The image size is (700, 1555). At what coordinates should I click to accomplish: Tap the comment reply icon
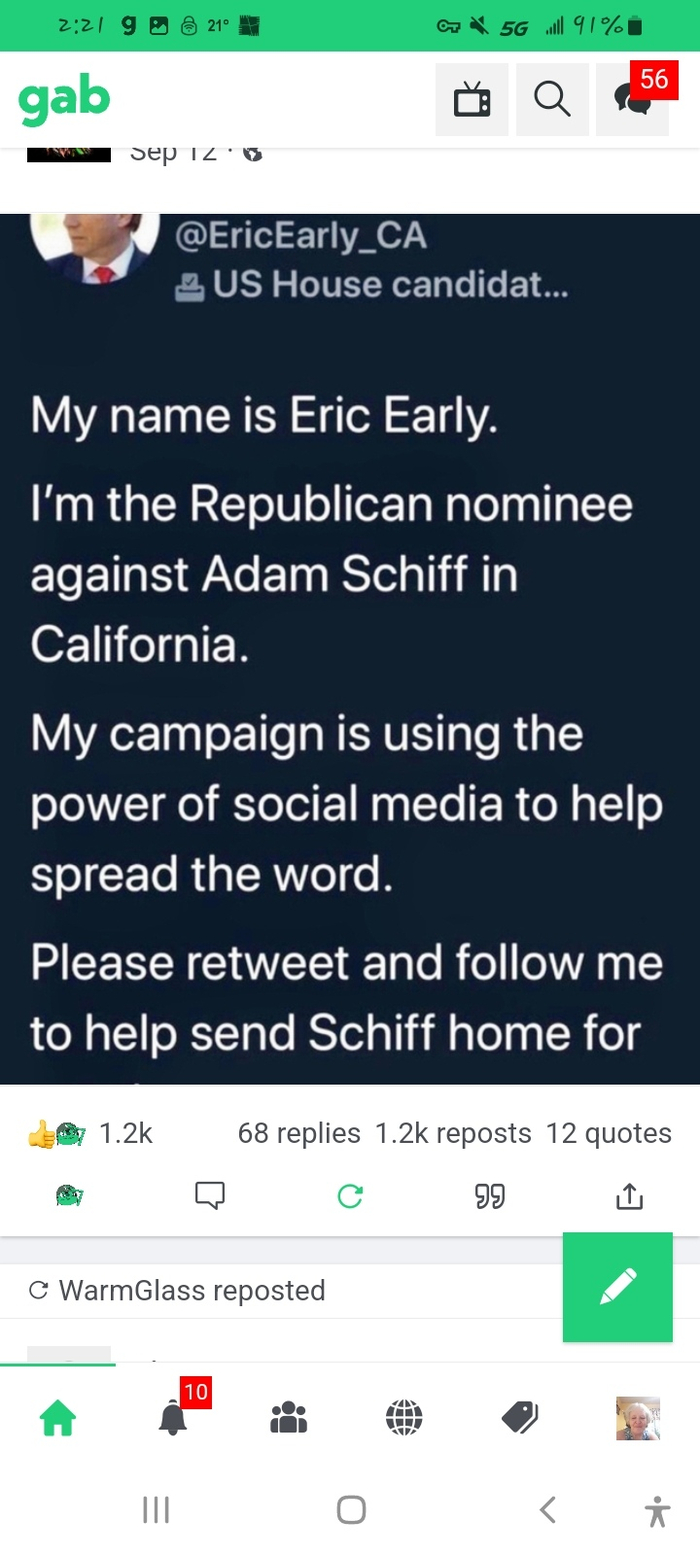210,1194
